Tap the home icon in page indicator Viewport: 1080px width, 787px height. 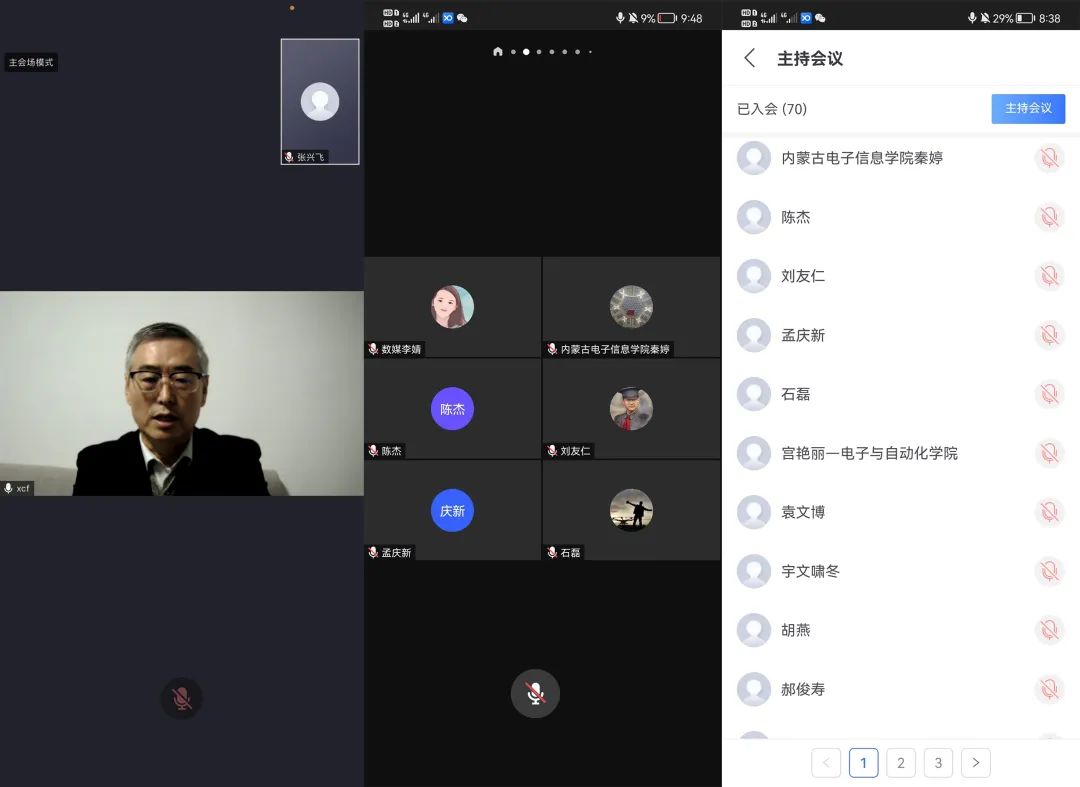pyautogui.click(x=498, y=51)
